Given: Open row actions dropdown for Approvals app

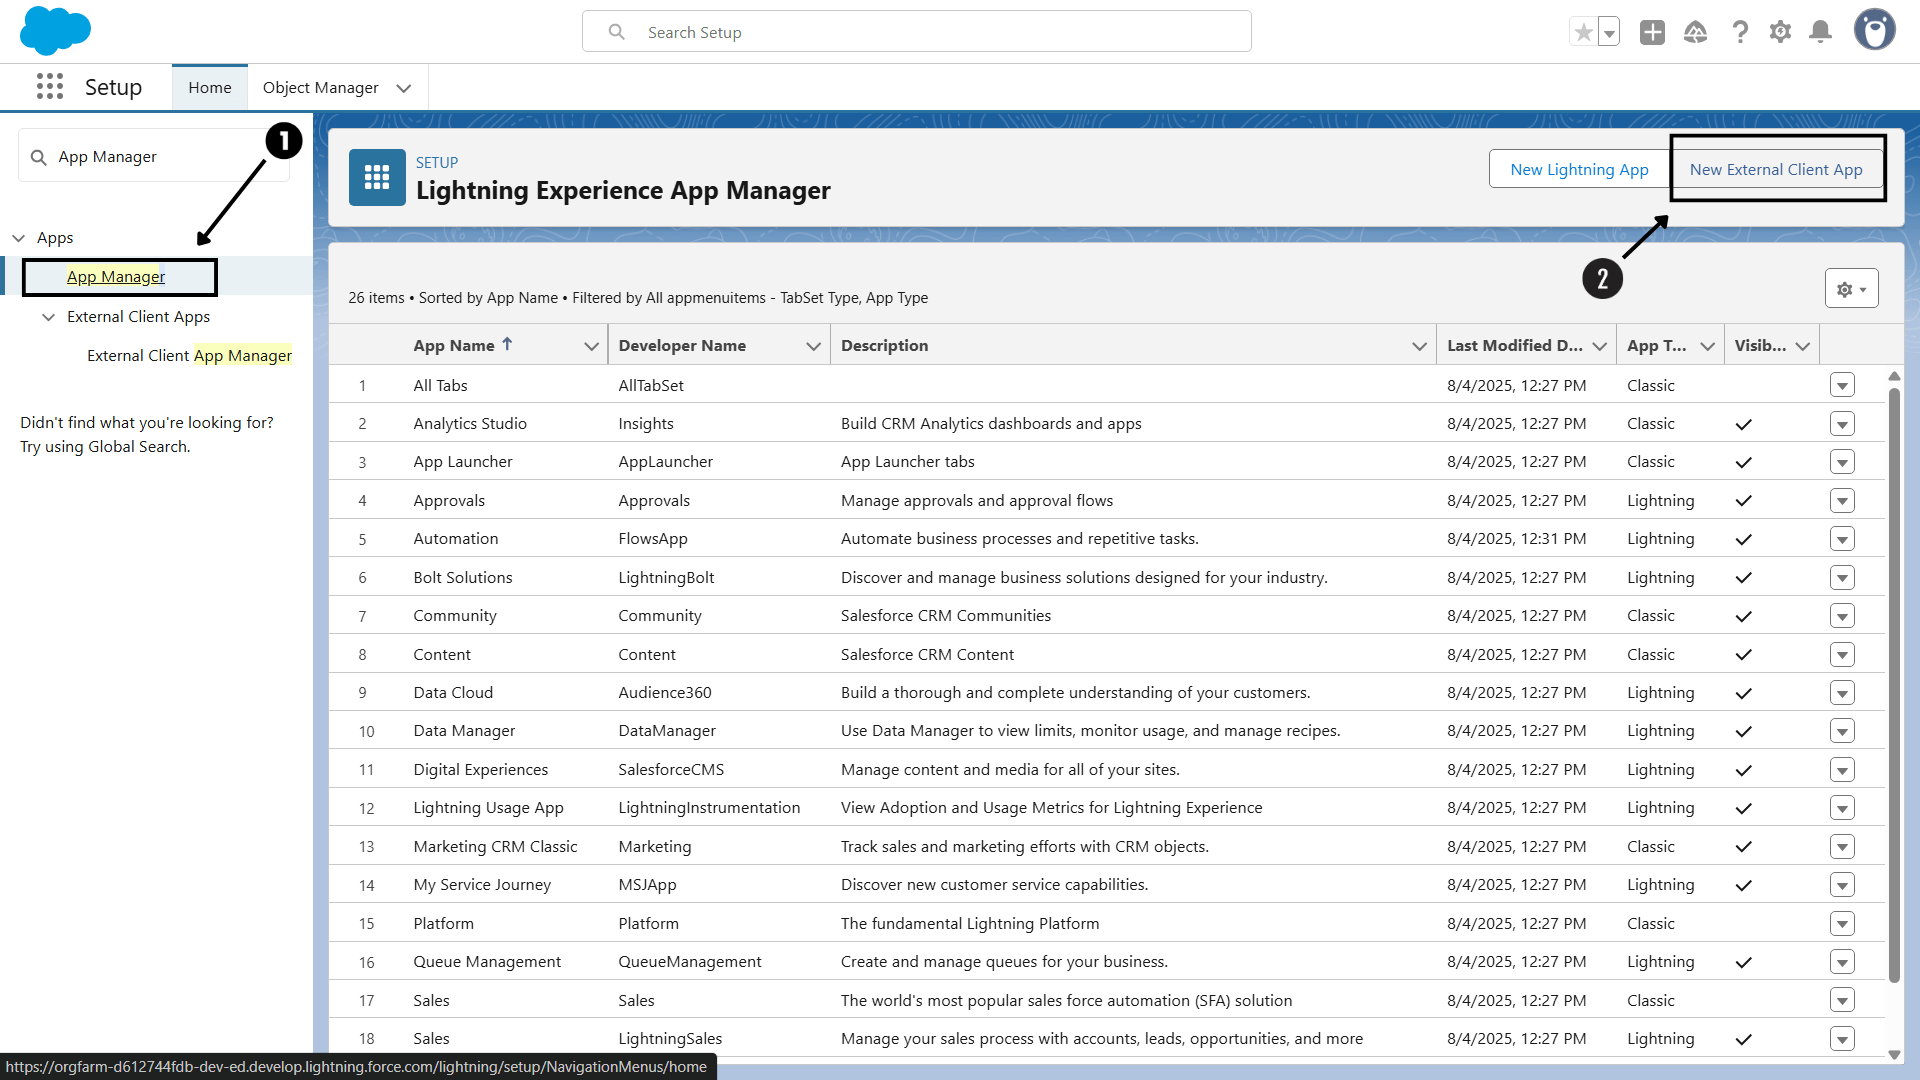Looking at the screenshot, I should coord(1842,500).
